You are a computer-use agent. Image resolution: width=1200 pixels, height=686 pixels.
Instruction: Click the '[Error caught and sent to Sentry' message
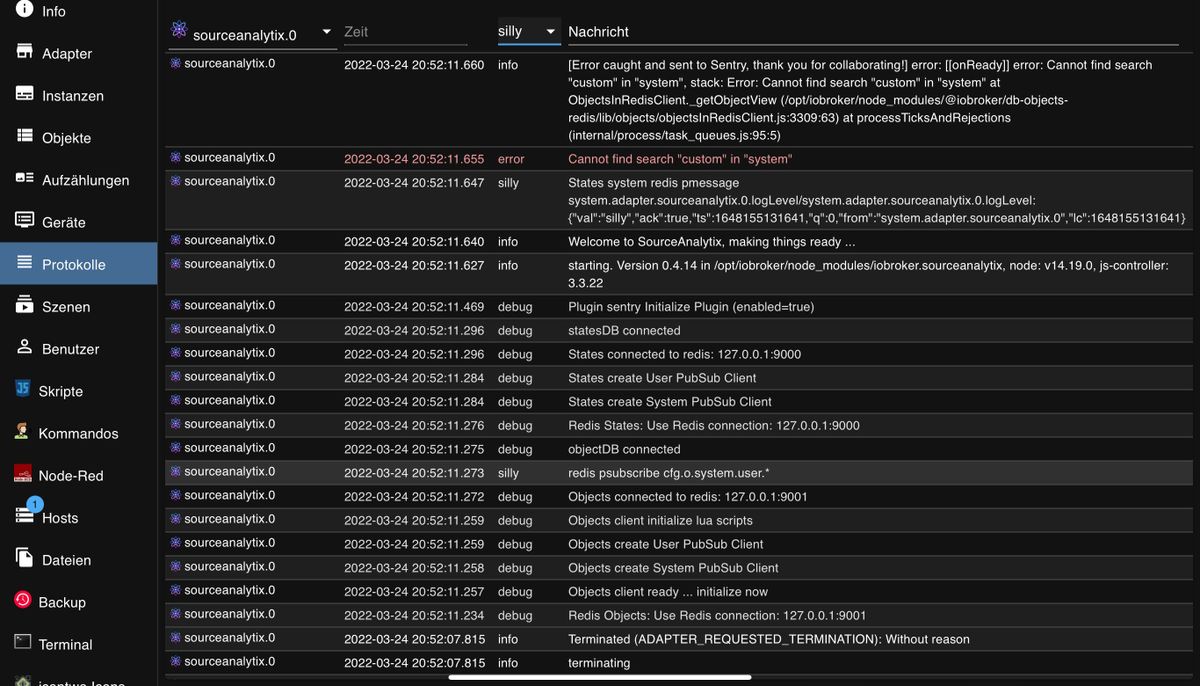[860, 100]
